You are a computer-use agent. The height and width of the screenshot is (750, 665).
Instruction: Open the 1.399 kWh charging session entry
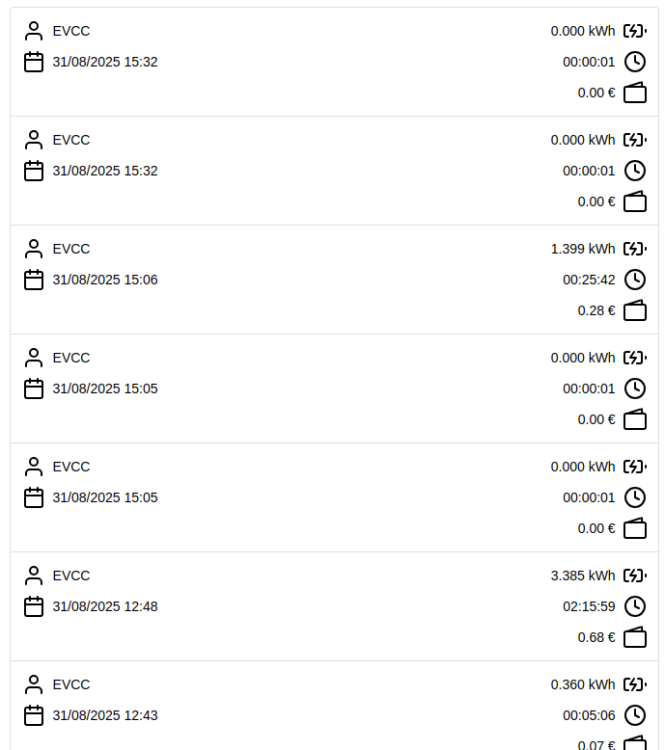point(334,280)
